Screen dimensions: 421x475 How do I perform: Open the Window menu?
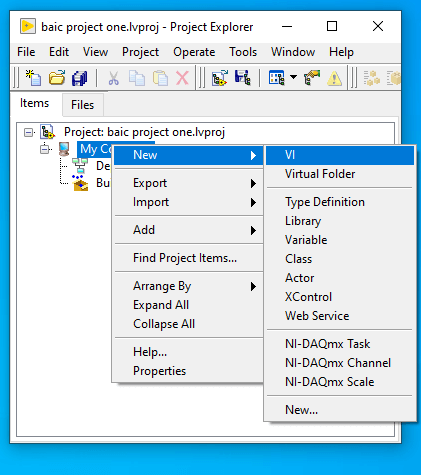pyautogui.click(x=293, y=52)
